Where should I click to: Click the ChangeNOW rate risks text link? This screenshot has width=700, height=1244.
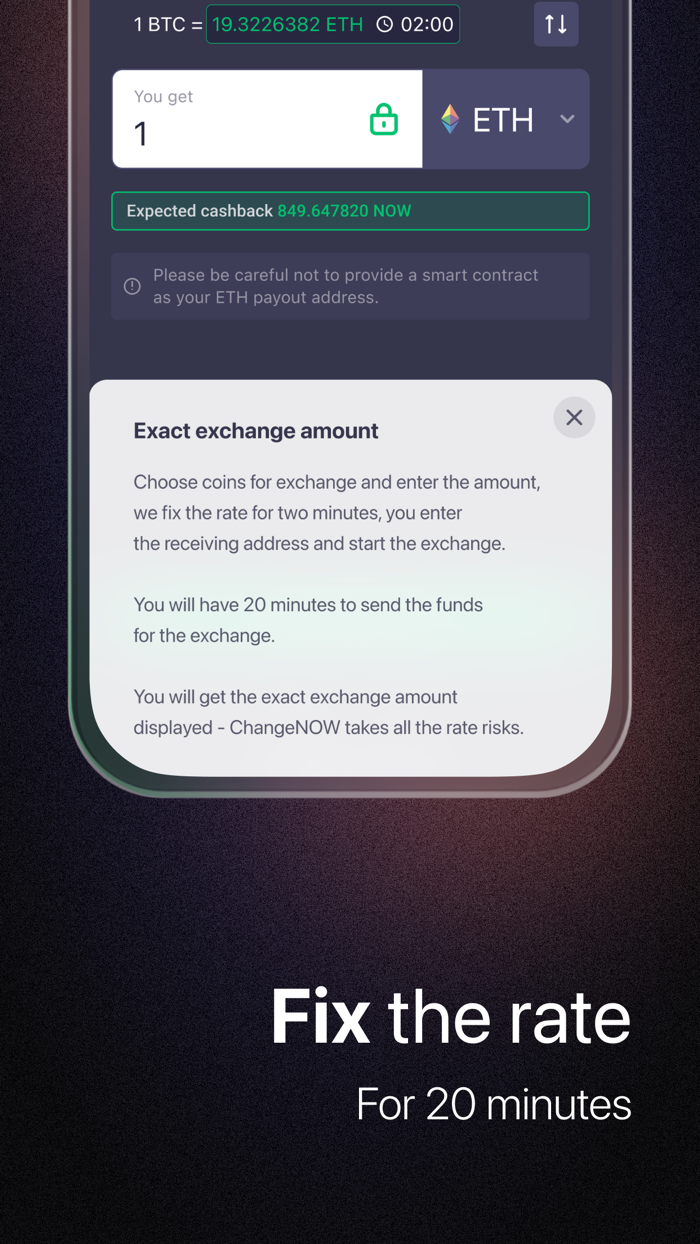(330, 727)
